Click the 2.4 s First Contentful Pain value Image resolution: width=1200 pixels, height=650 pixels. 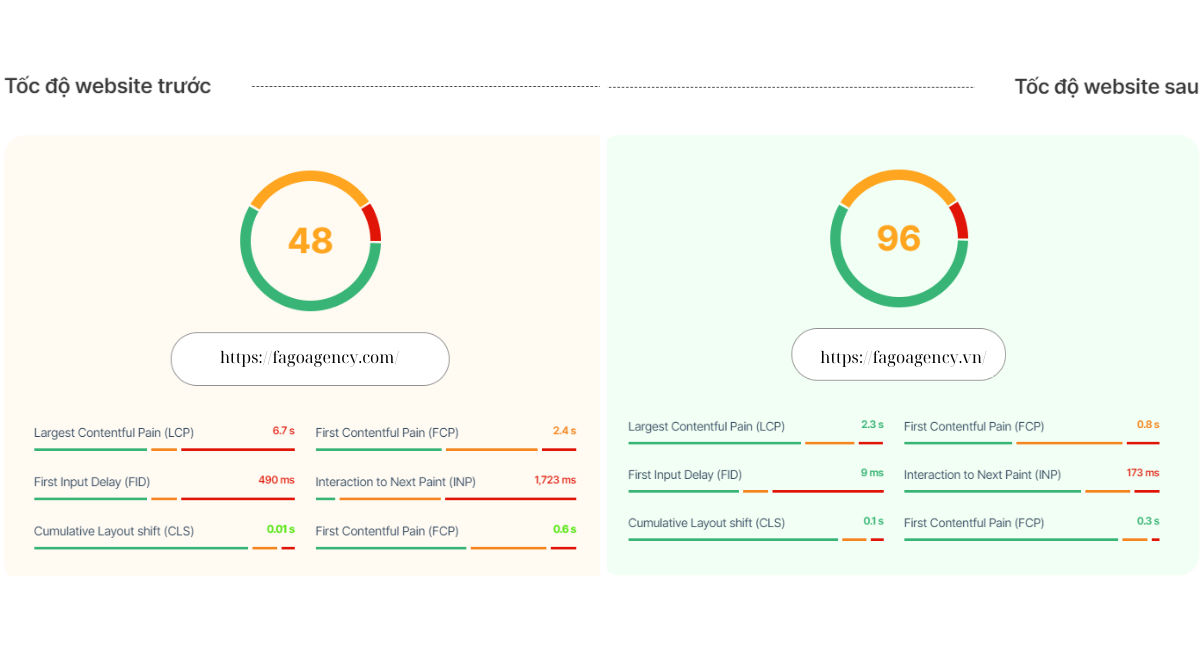(564, 431)
